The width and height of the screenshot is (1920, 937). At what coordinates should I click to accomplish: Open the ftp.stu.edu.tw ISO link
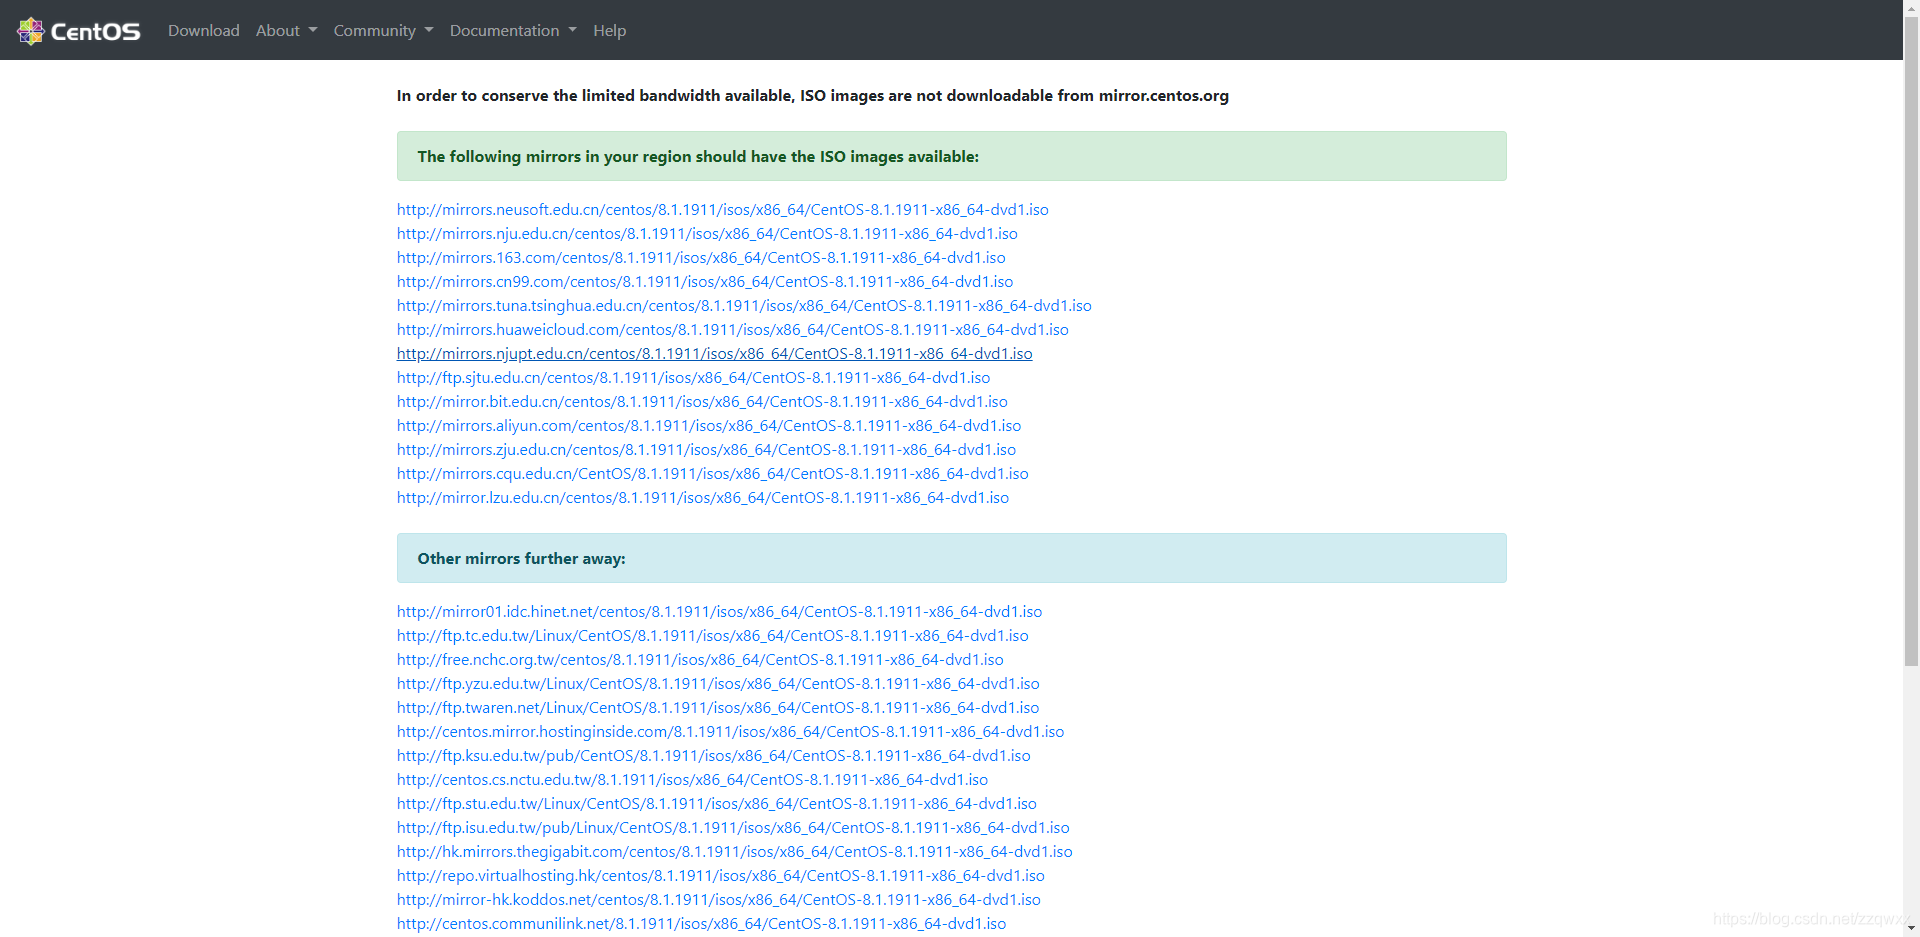tap(716, 804)
